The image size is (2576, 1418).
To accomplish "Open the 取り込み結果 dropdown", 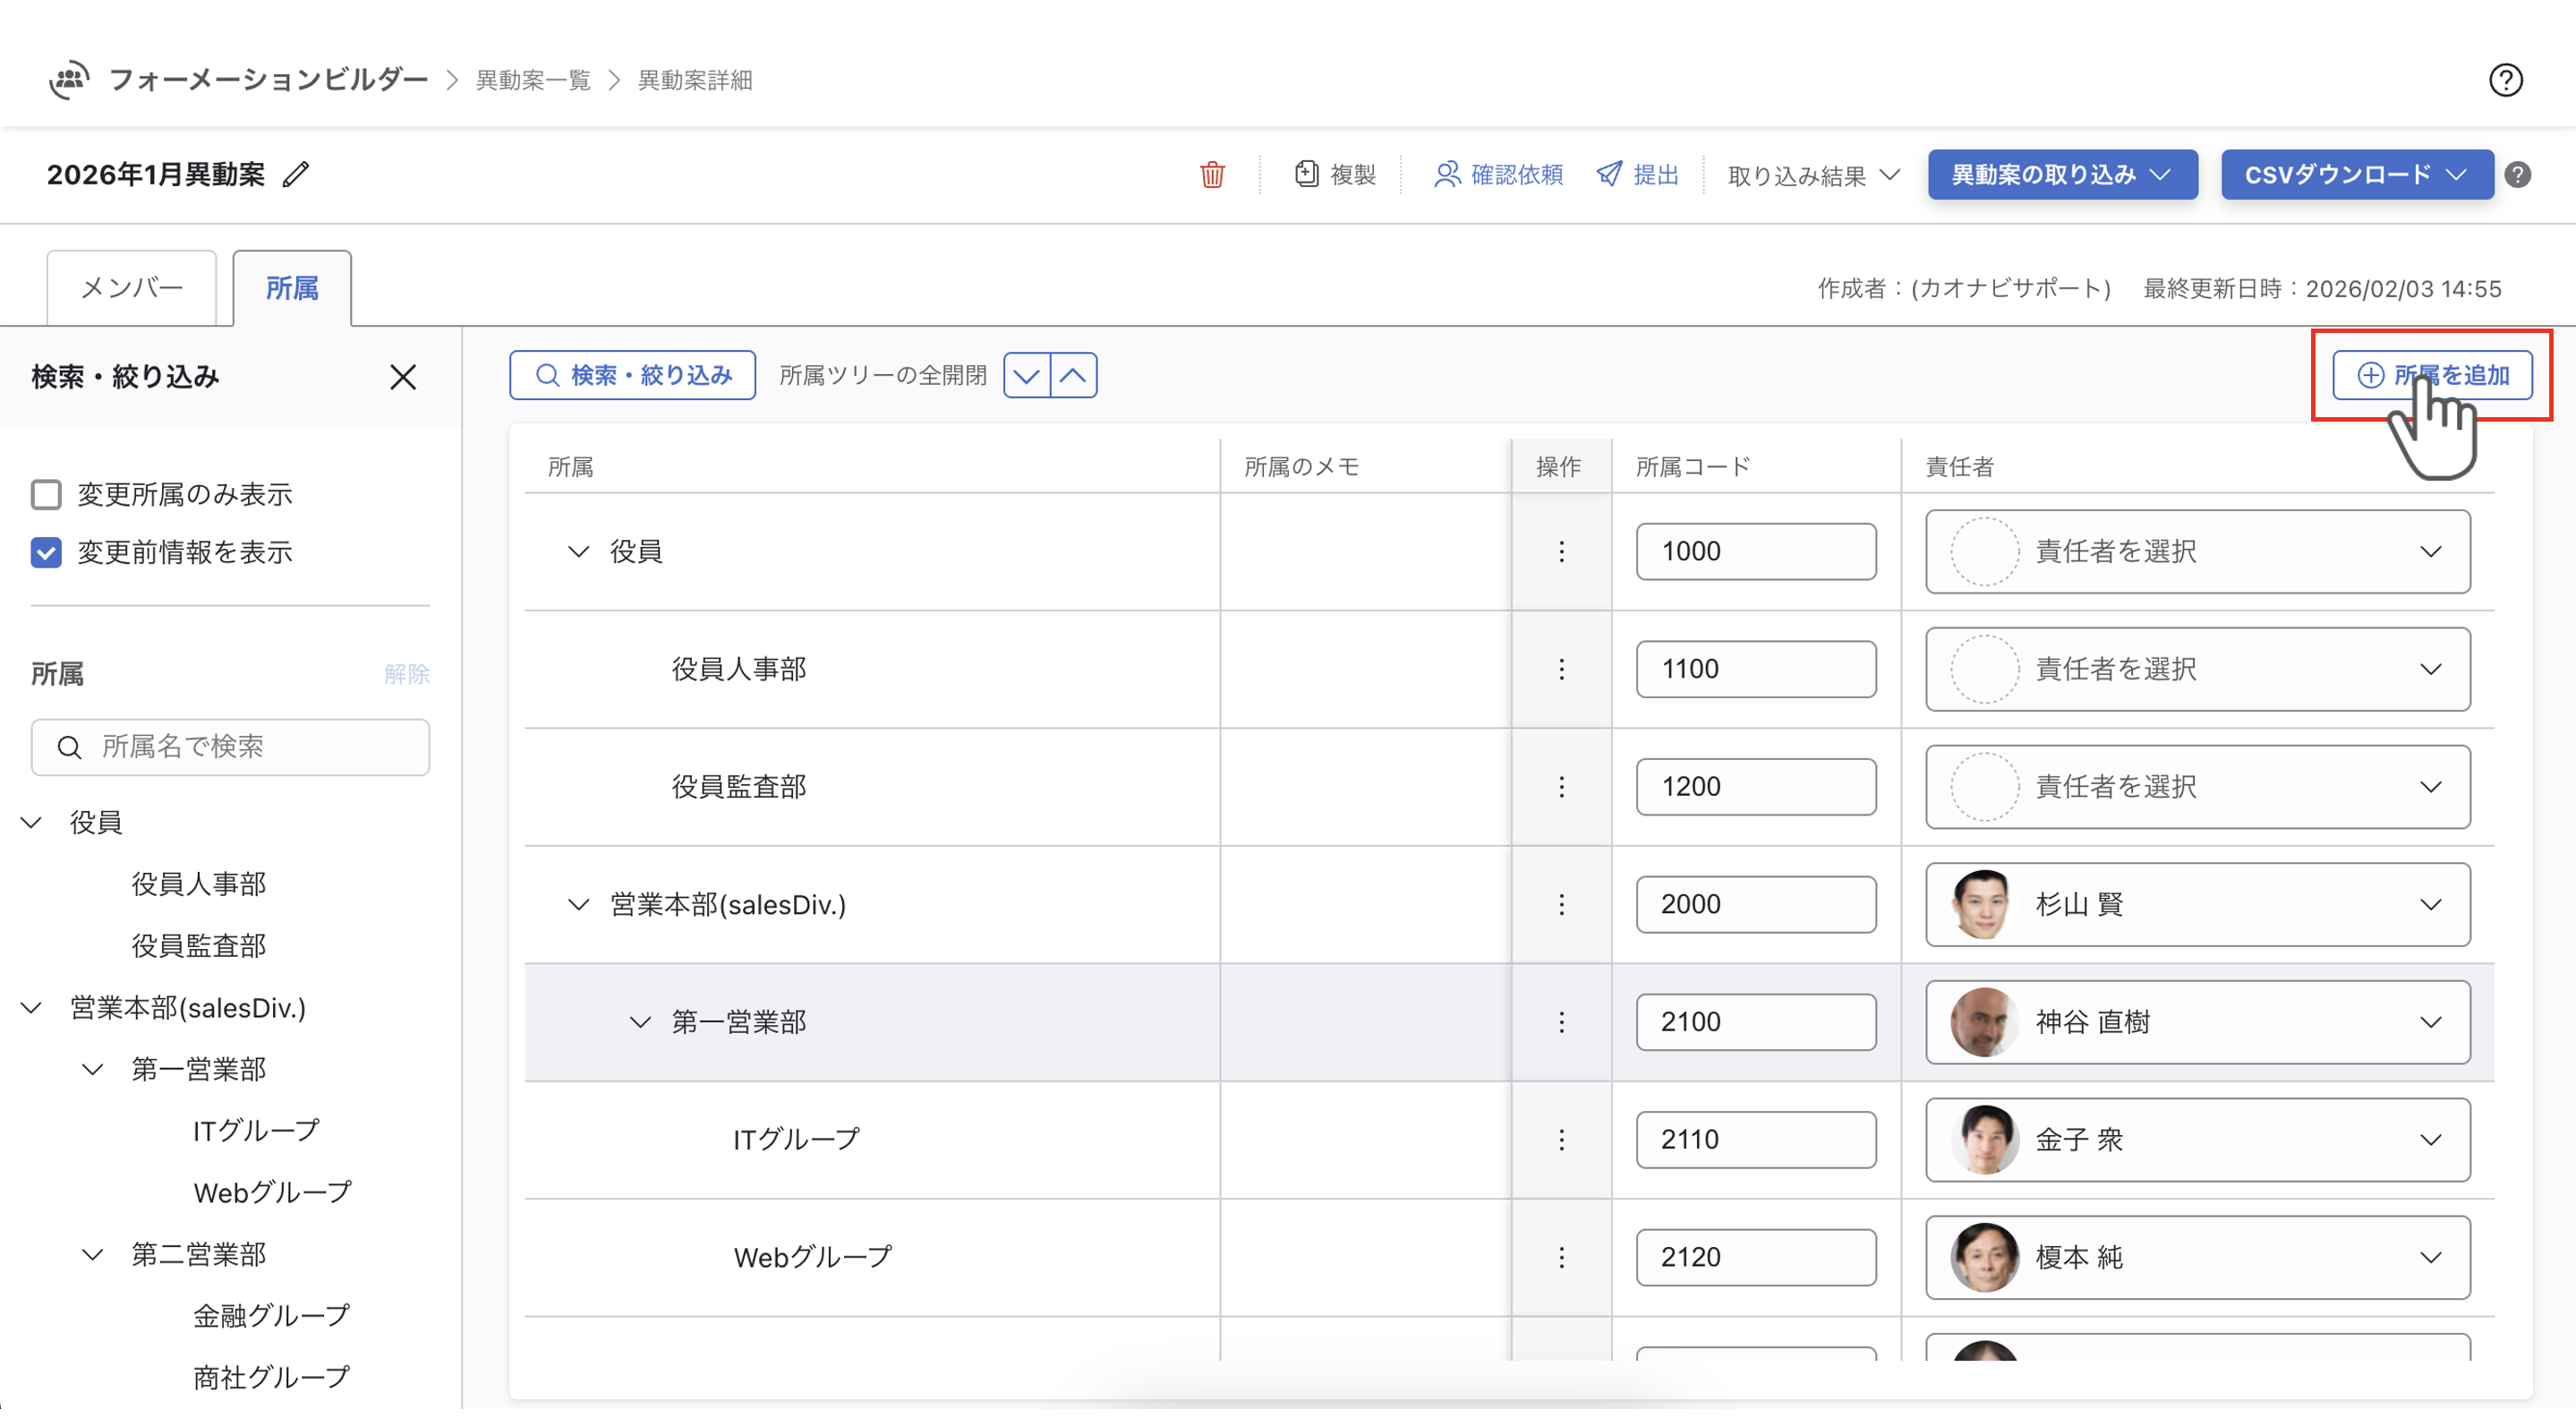I will pos(1812,176).
